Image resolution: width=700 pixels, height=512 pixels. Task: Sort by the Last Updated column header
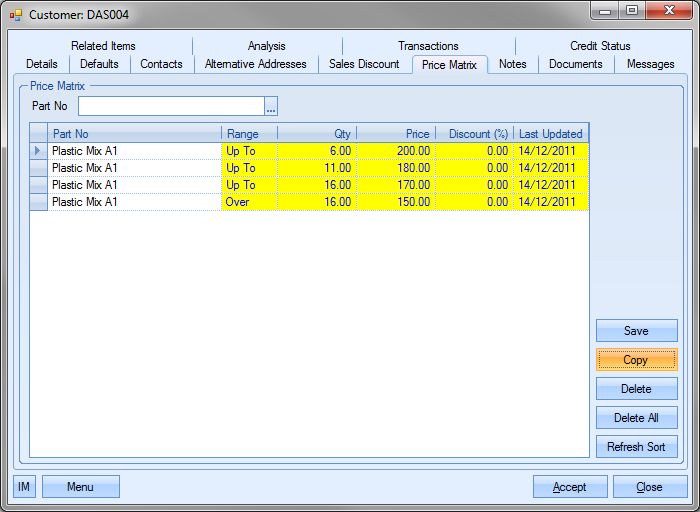click(x=550, y=133)
